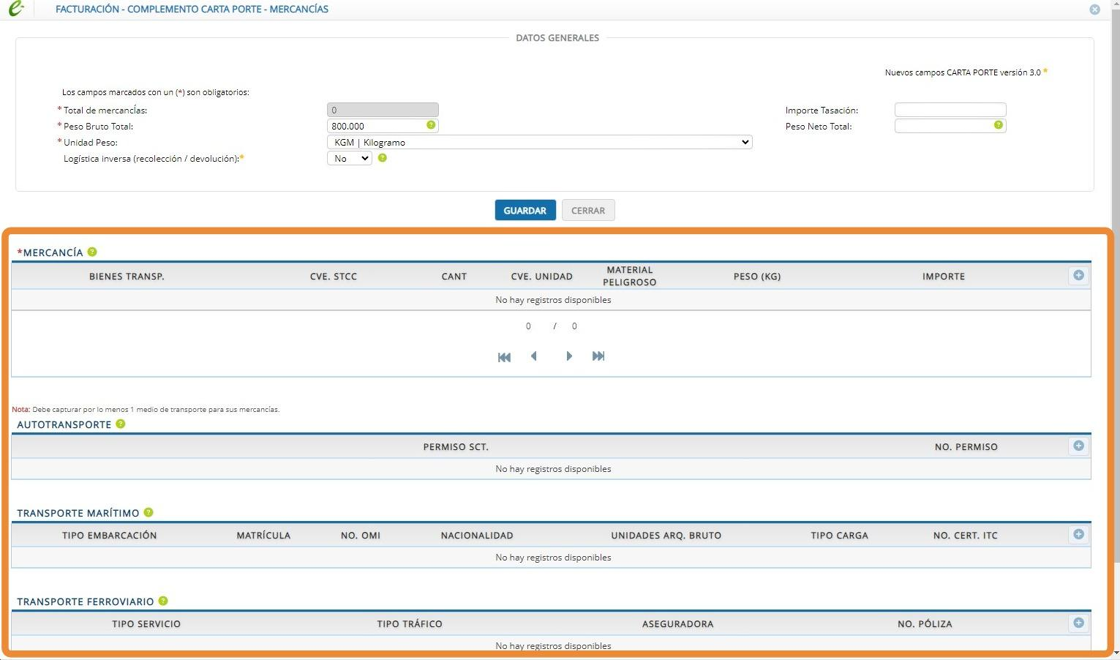Go to first page of Mercancía table
Image resolution: width=1120 pixels, height=660 pixels.
pyautogui.click(x=504, y=357)
